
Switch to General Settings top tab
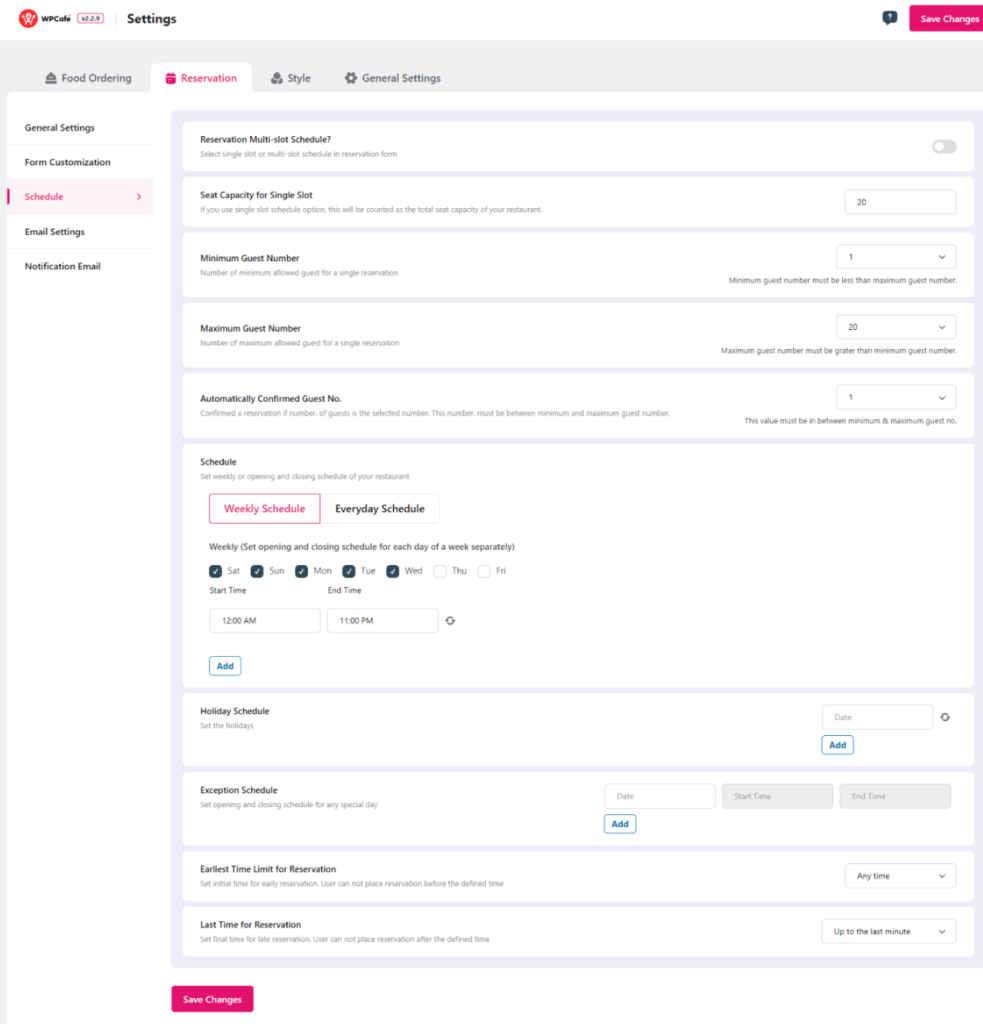pyautogui.click(x=393, y=78)
